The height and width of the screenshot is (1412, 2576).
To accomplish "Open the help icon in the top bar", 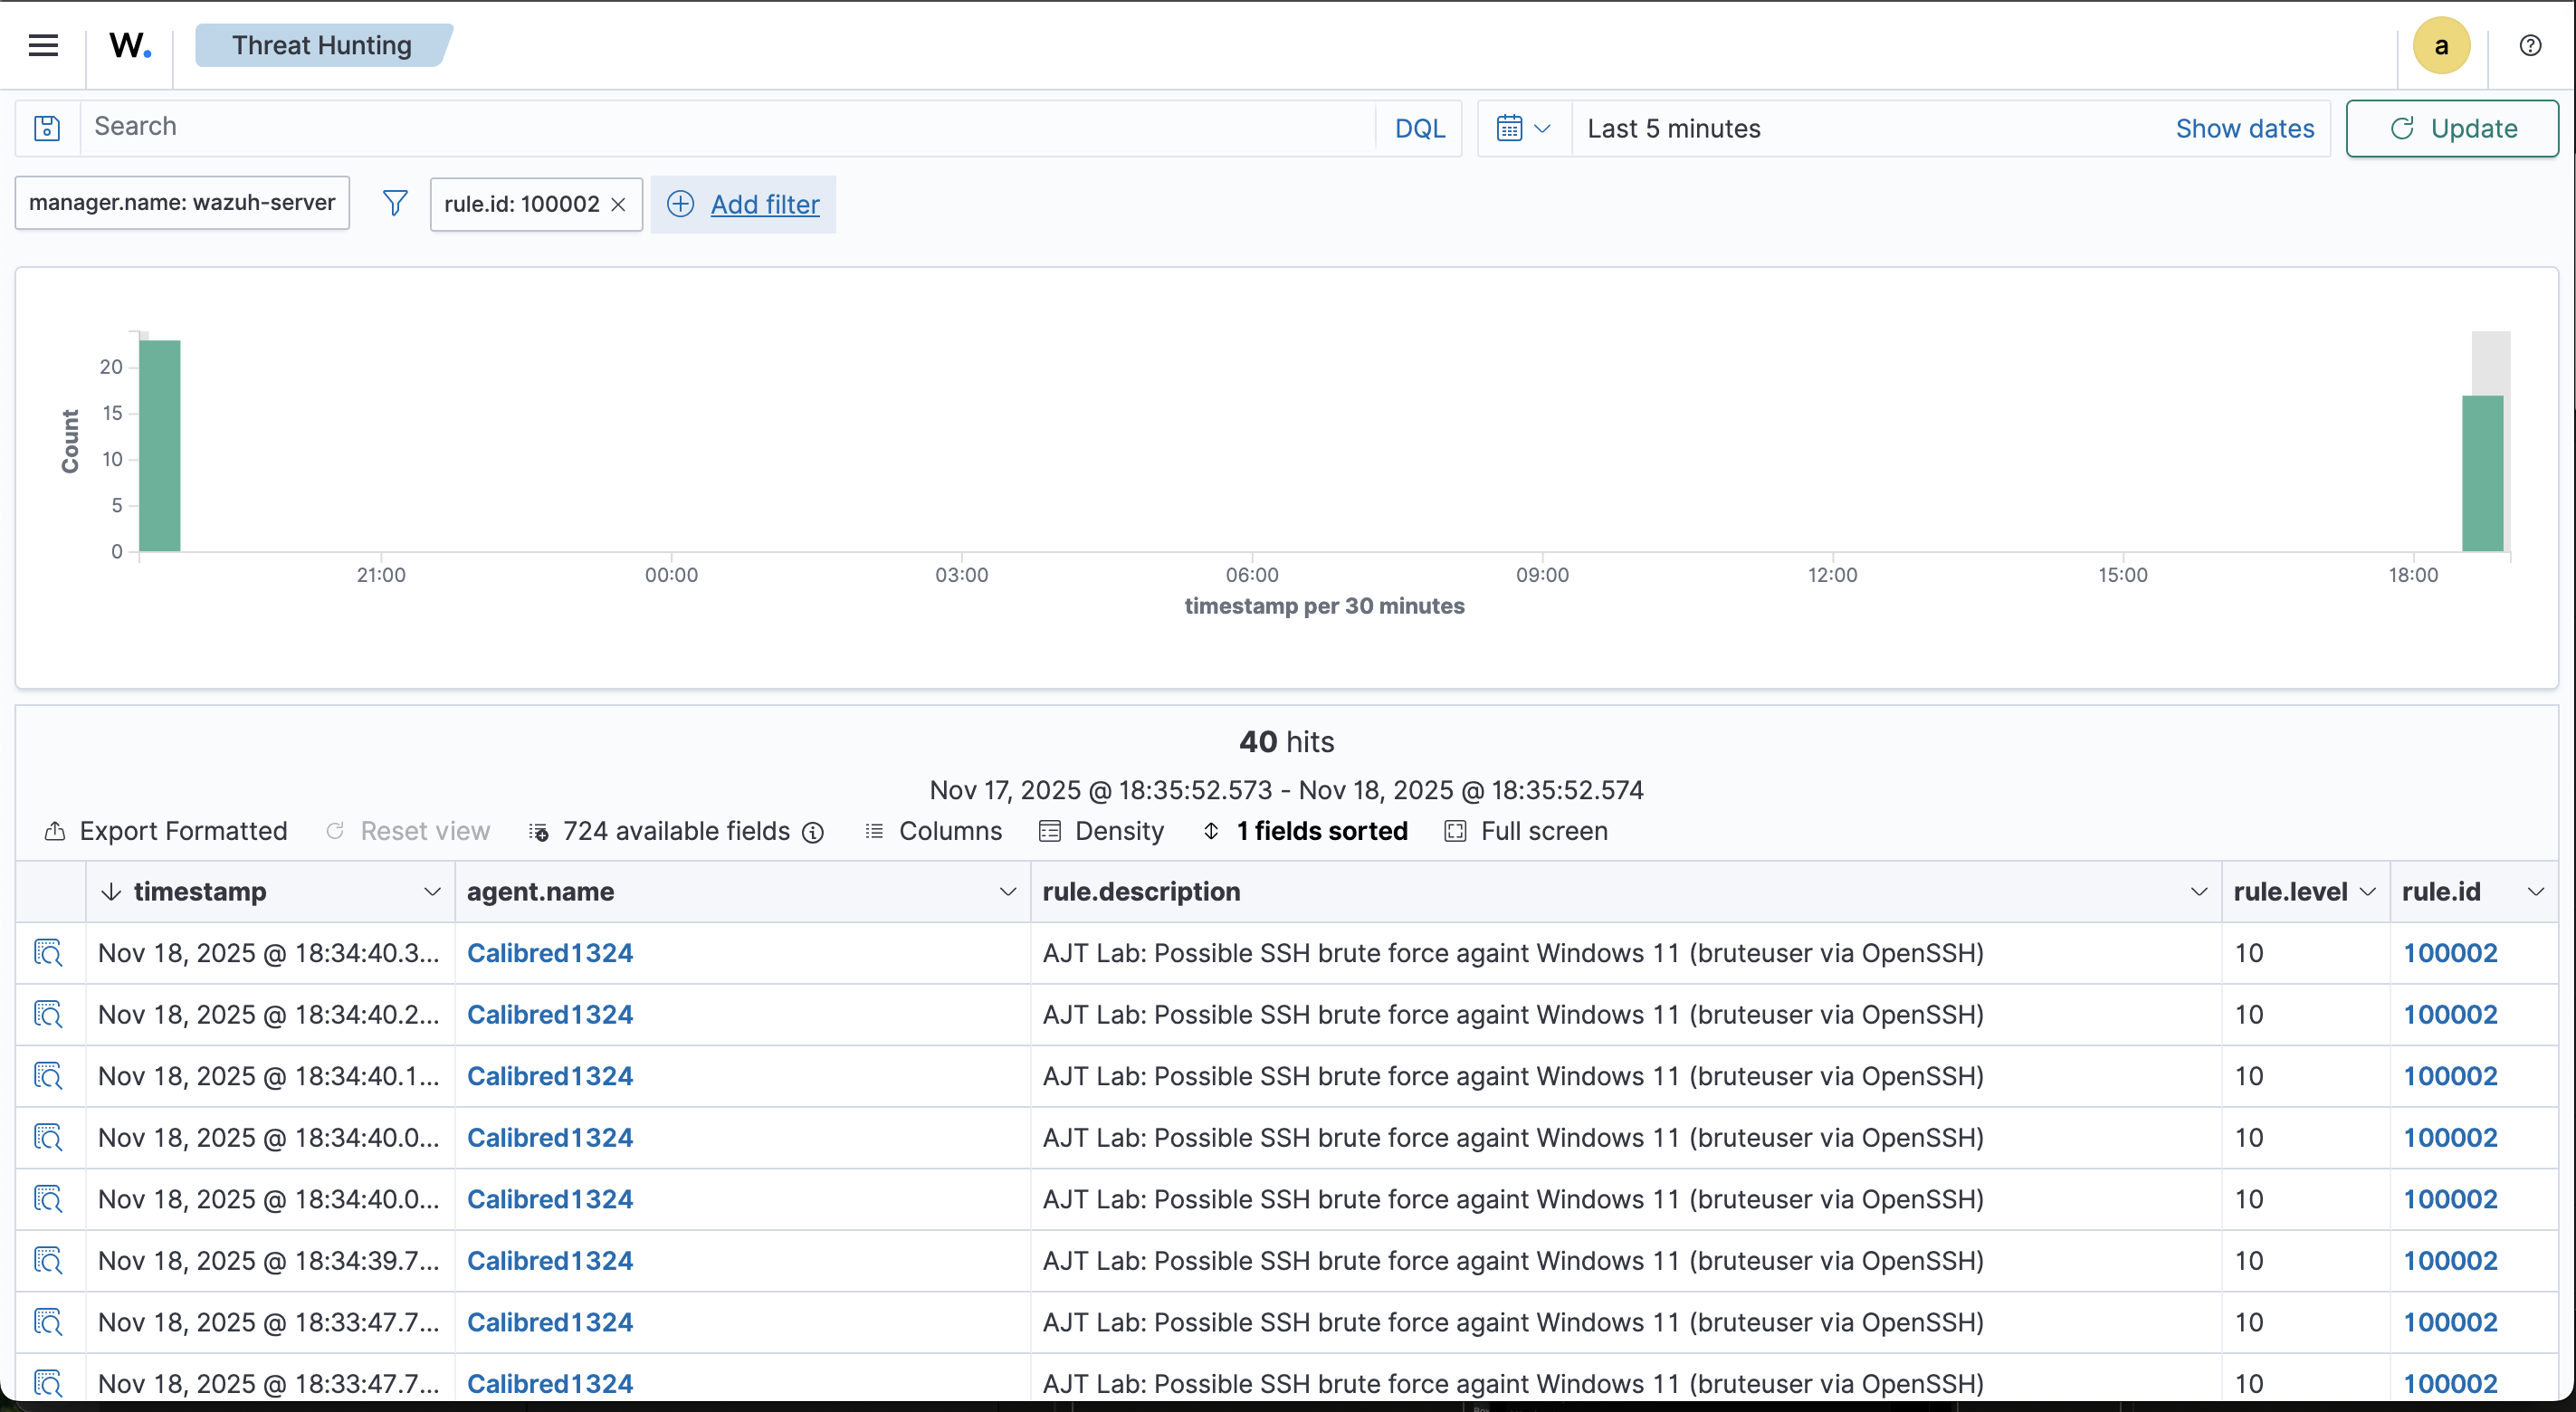I will [2531, 45].
